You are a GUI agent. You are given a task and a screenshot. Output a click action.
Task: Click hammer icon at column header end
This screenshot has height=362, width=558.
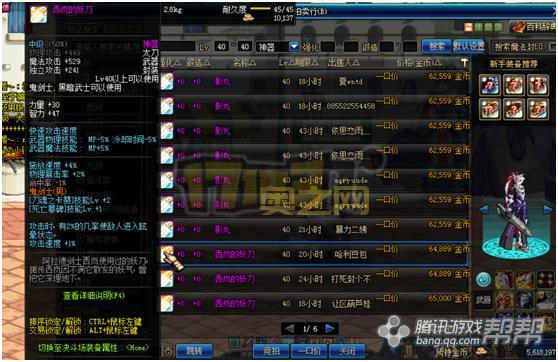[x=464, y=63]
